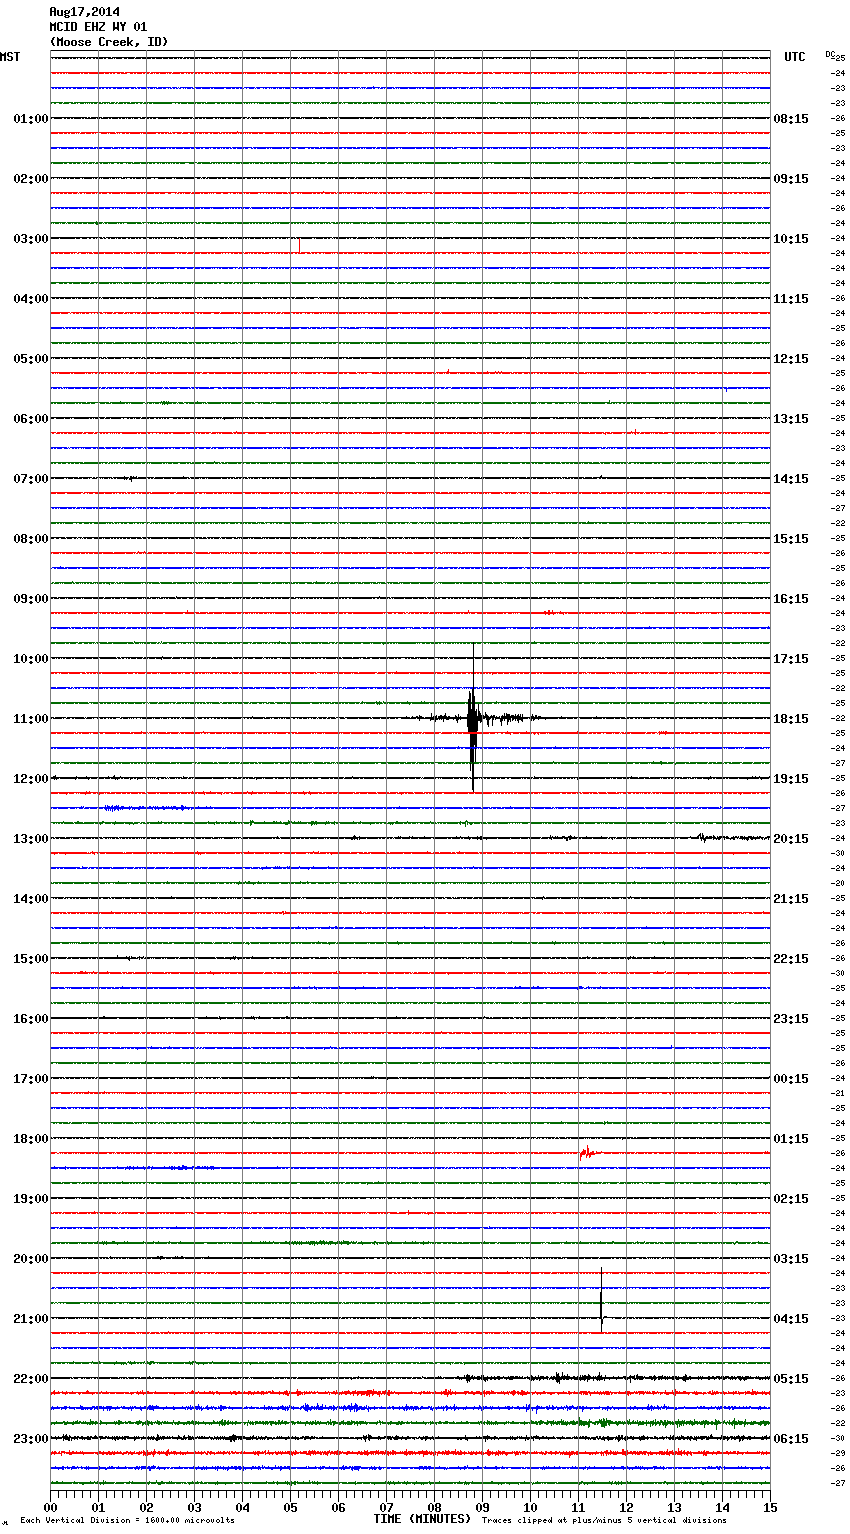Click the 10:00 MST hour label

pos(30,659)
